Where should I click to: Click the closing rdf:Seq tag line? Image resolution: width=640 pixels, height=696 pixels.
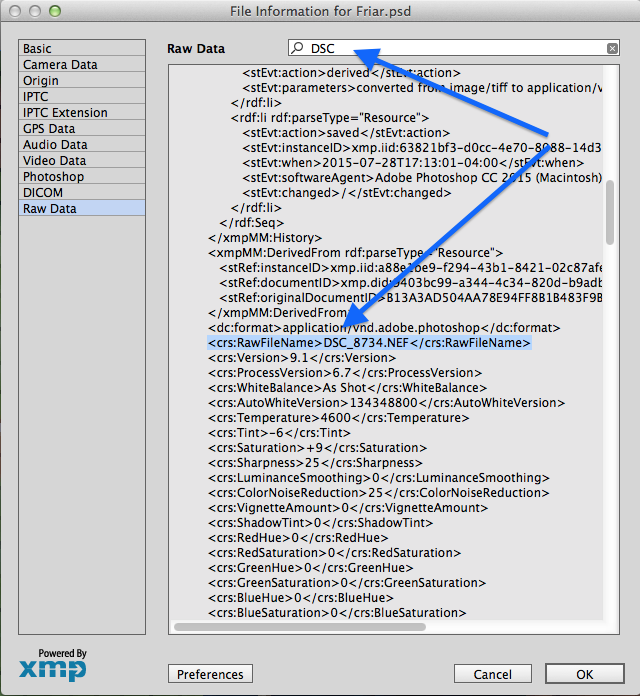coord(252,223)
